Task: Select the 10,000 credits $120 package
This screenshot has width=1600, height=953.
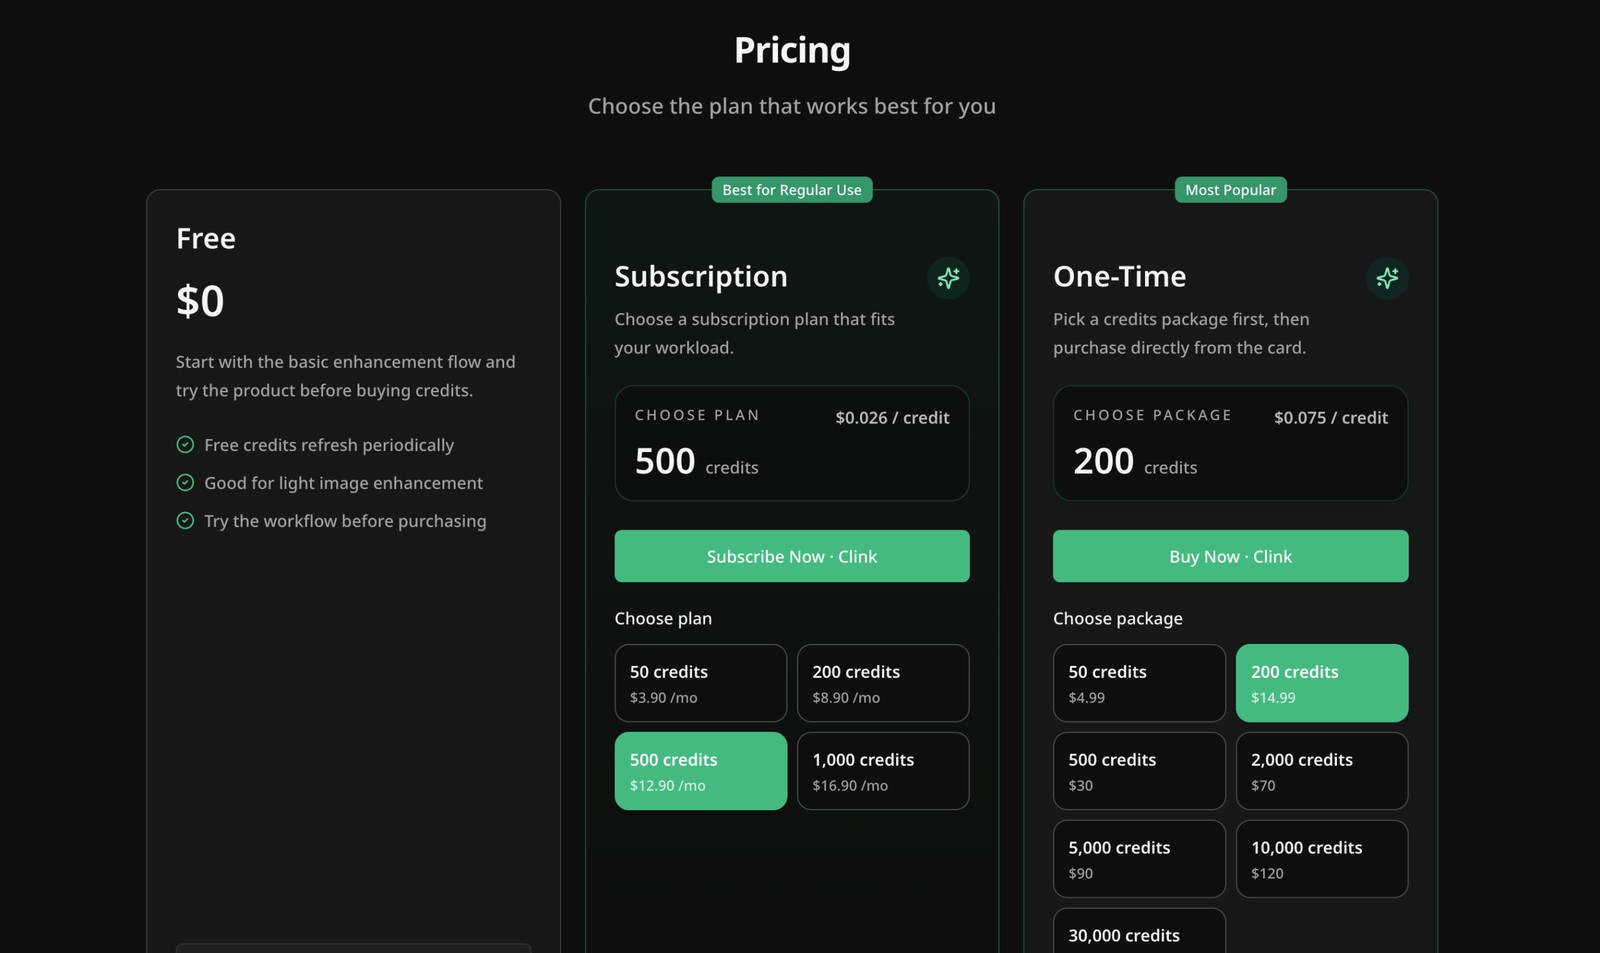Action: pyautogui.click(x=1322, y=859)
